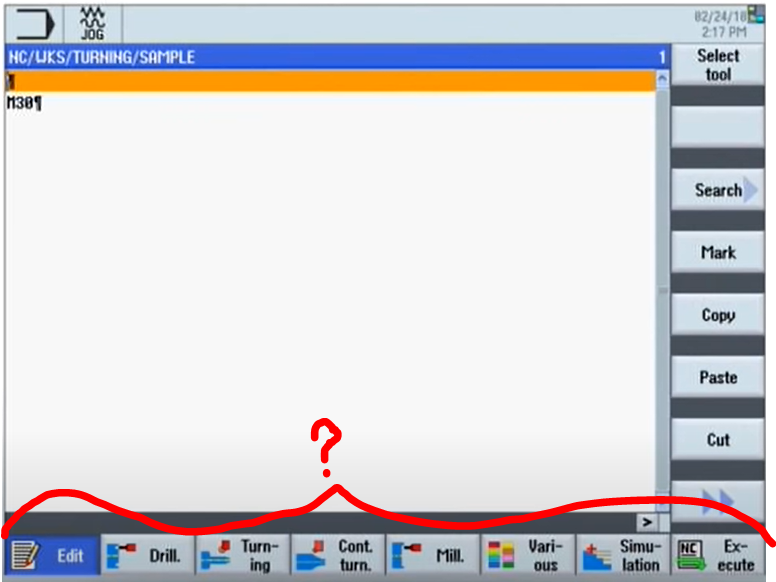Click the NC Execute icon
The height and width of the screenshot is (582, 776).
(690, 555)
